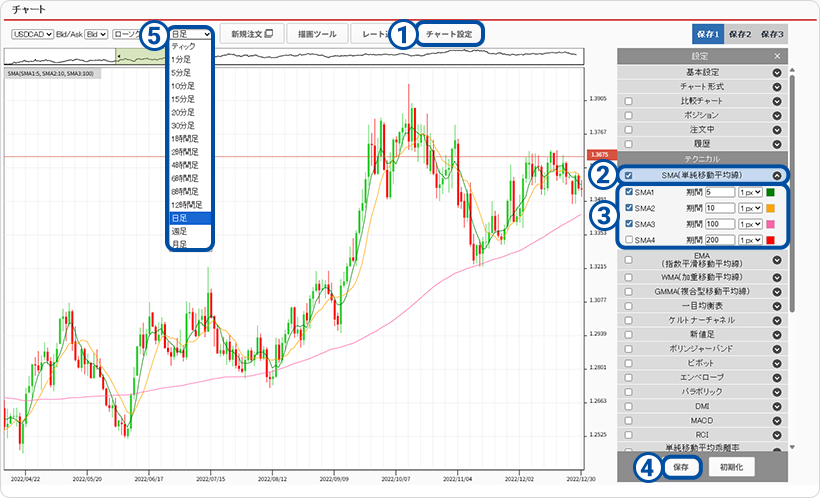Select 週足 from the timeframe list
The height and width of the screenshot is (498, 820).
click(x=180, y=230)
